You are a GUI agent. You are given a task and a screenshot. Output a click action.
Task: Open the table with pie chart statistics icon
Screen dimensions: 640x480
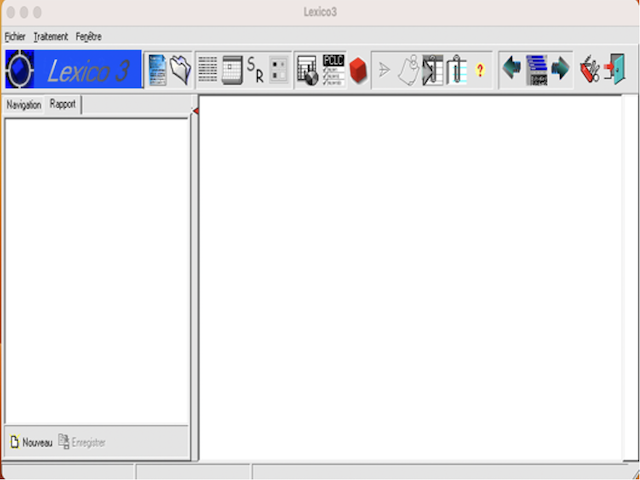click(x=307, y=70)
